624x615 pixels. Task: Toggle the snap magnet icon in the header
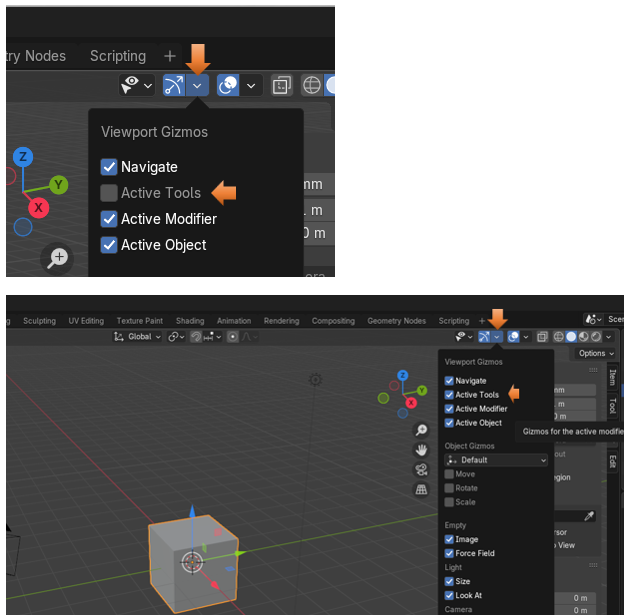tap(197, 337)
